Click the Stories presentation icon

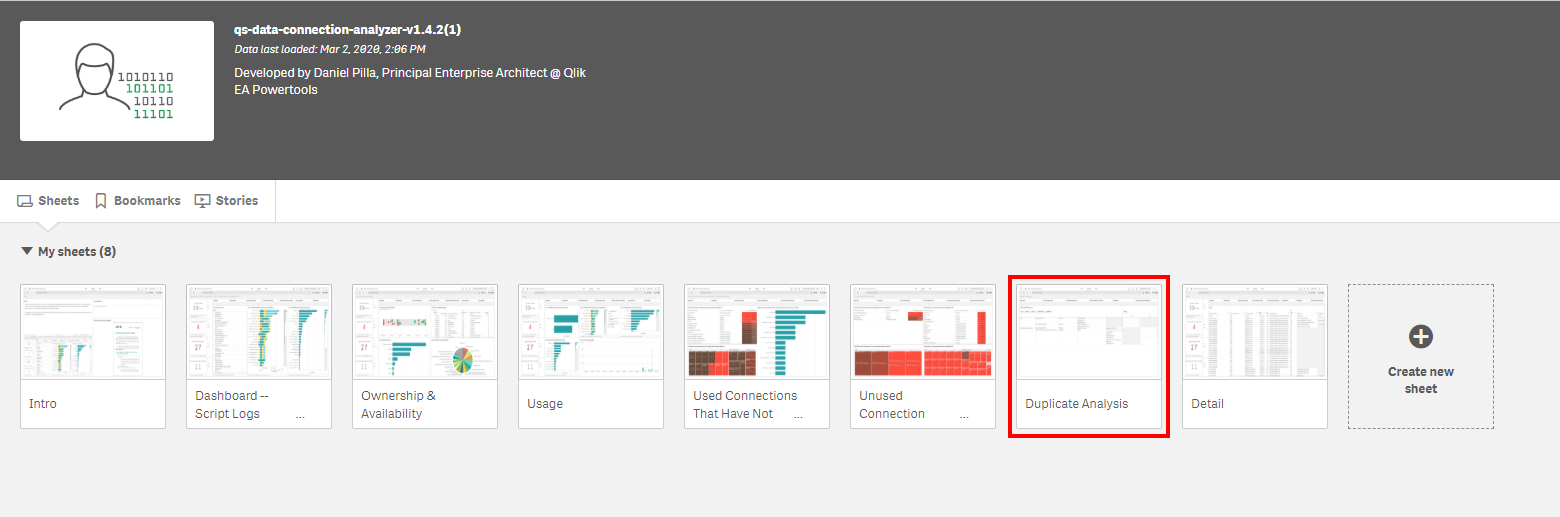click(x=203, y=201)
